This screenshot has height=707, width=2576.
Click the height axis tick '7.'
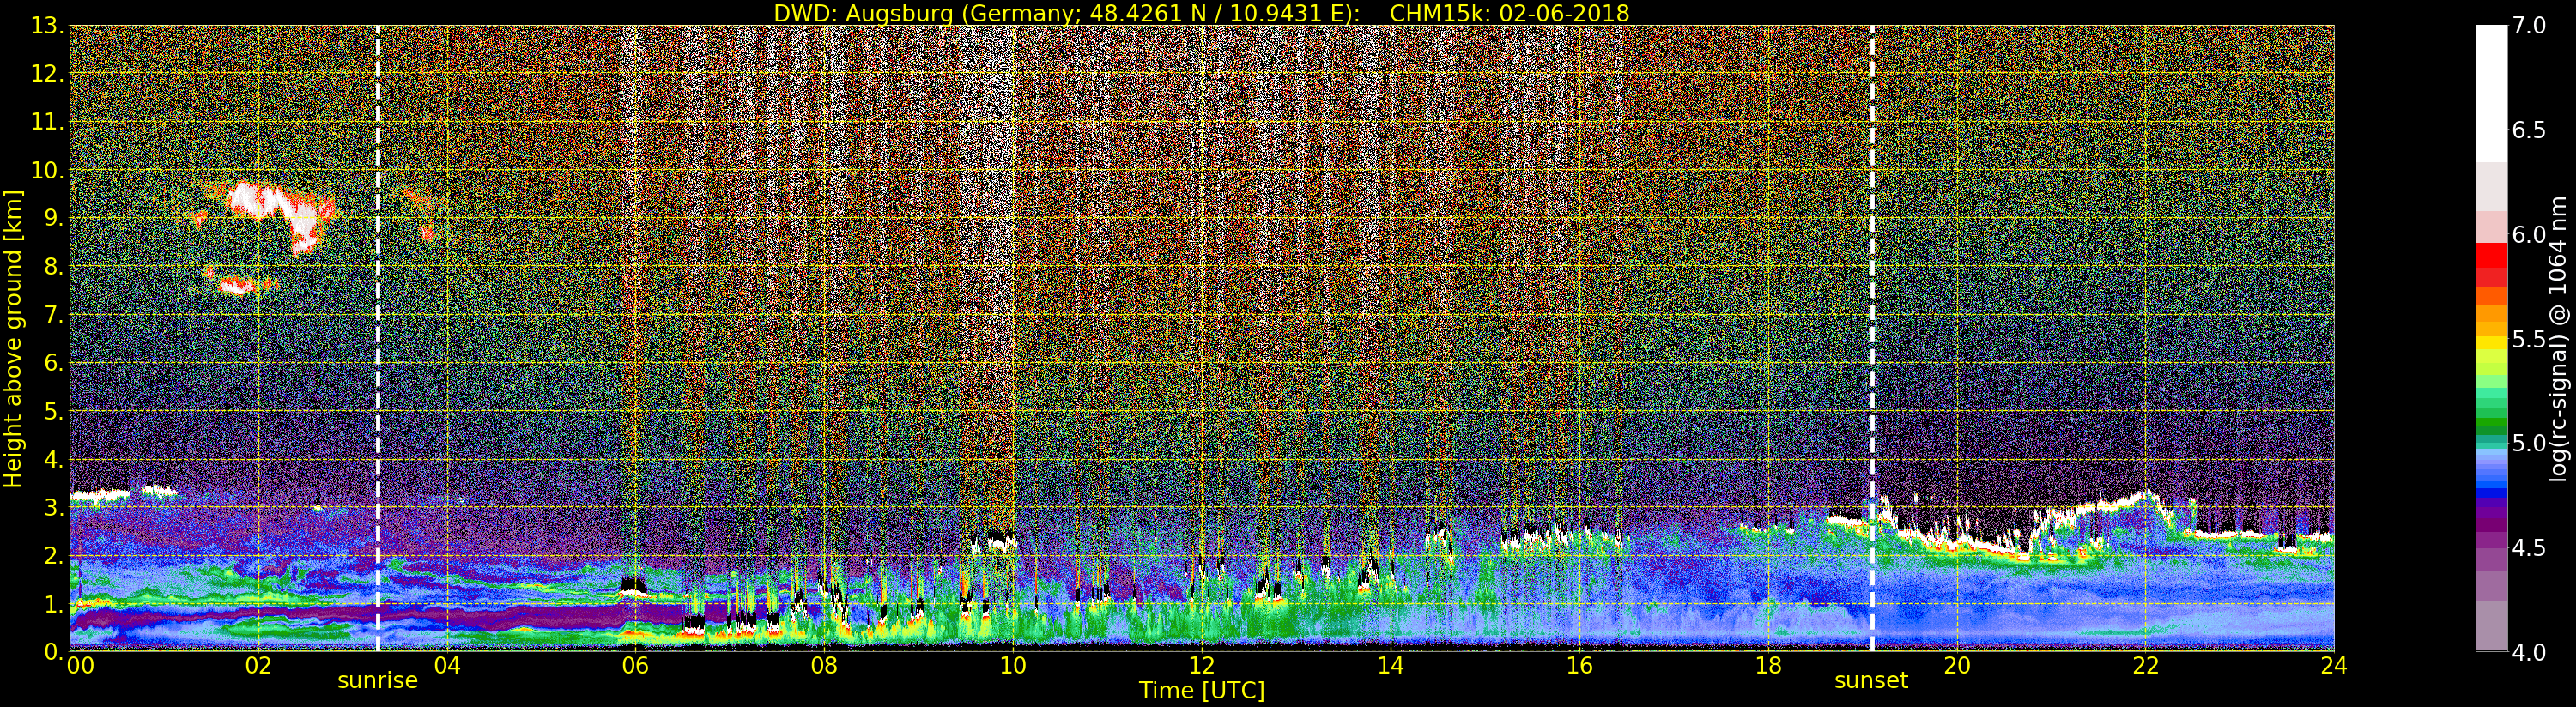[54, 315]
